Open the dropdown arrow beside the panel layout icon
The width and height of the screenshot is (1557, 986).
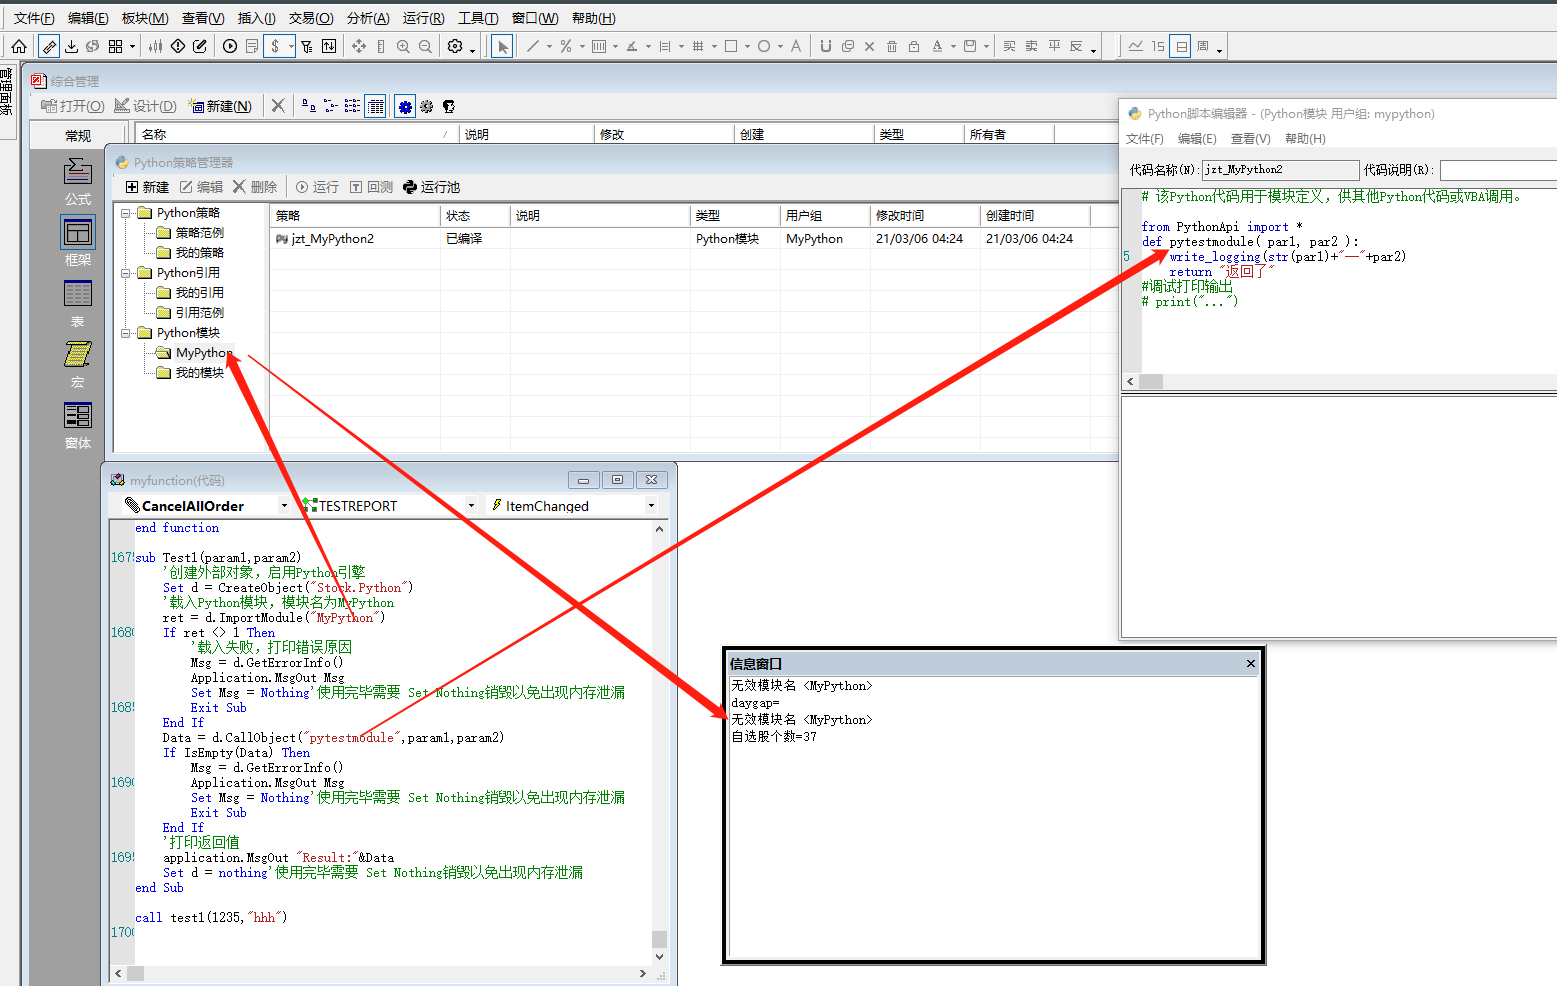(132, 47)
